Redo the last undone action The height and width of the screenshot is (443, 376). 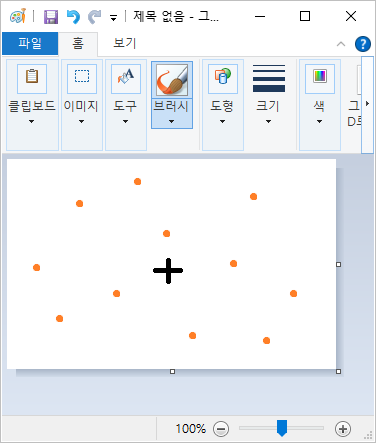tap(95, 16)
